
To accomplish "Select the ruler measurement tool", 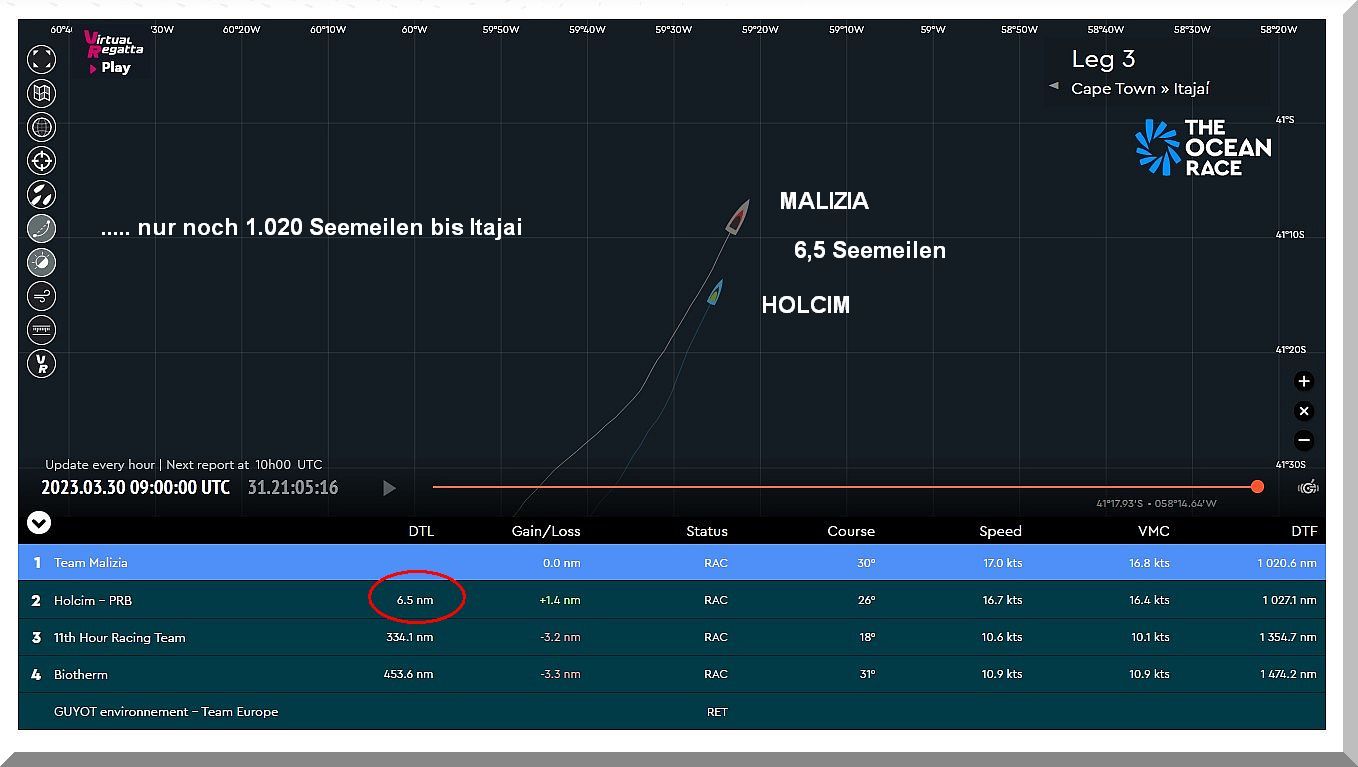I will click(41, 329).
